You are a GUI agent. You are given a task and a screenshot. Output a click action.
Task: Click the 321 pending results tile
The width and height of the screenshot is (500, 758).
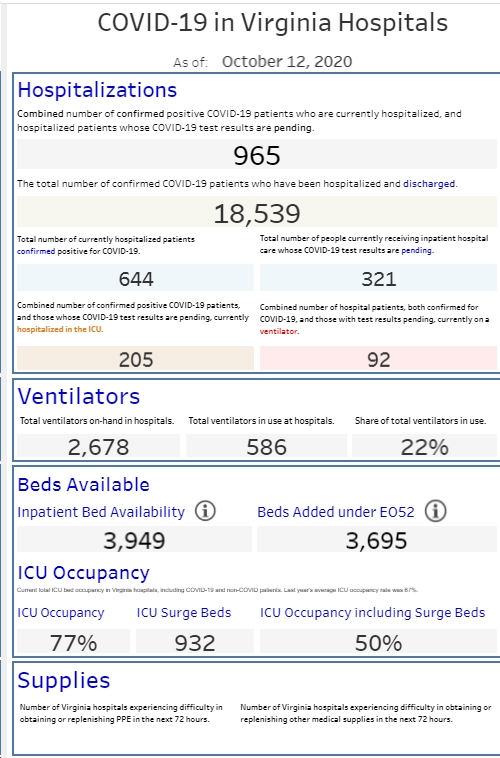[x=378, y=278]
